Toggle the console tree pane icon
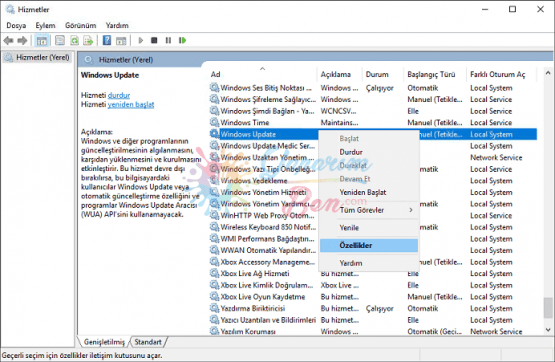 (x=42, y=41)
